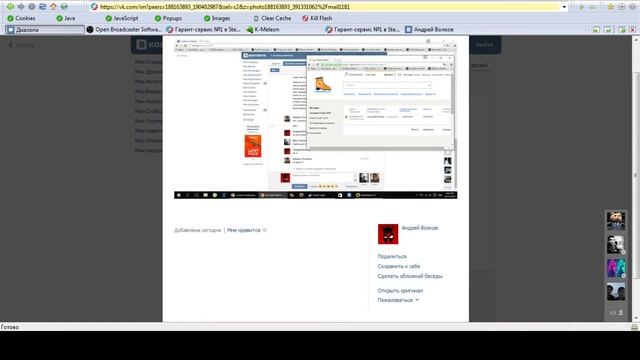Click Поделиться link
640x360 pixels.
pos(392,256)
